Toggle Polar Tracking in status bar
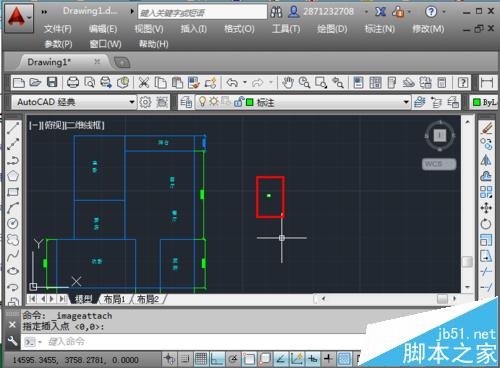The image size is (500, 368). coord(233,359)
